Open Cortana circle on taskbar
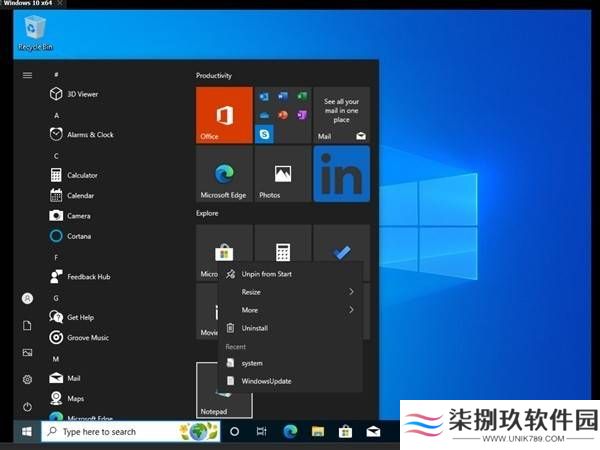This screenshot has width=600, height=450. pos(235,432)
